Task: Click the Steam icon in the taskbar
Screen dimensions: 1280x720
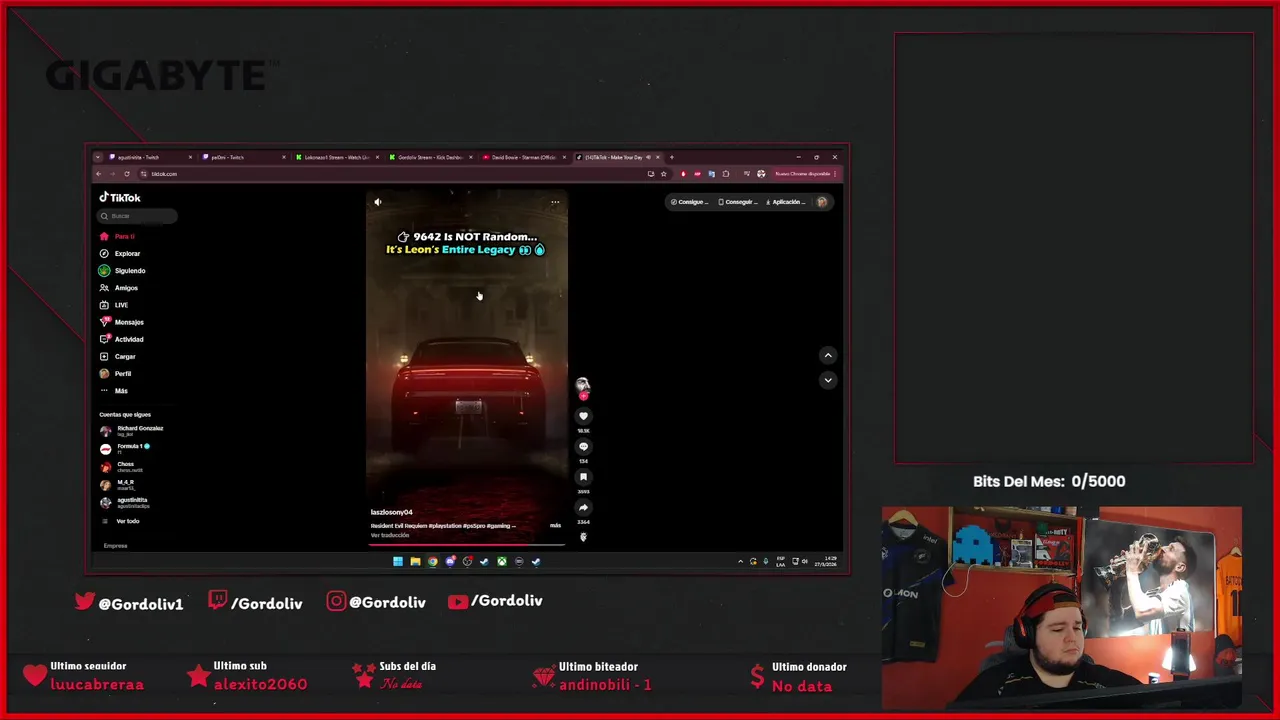Action: 484,562
